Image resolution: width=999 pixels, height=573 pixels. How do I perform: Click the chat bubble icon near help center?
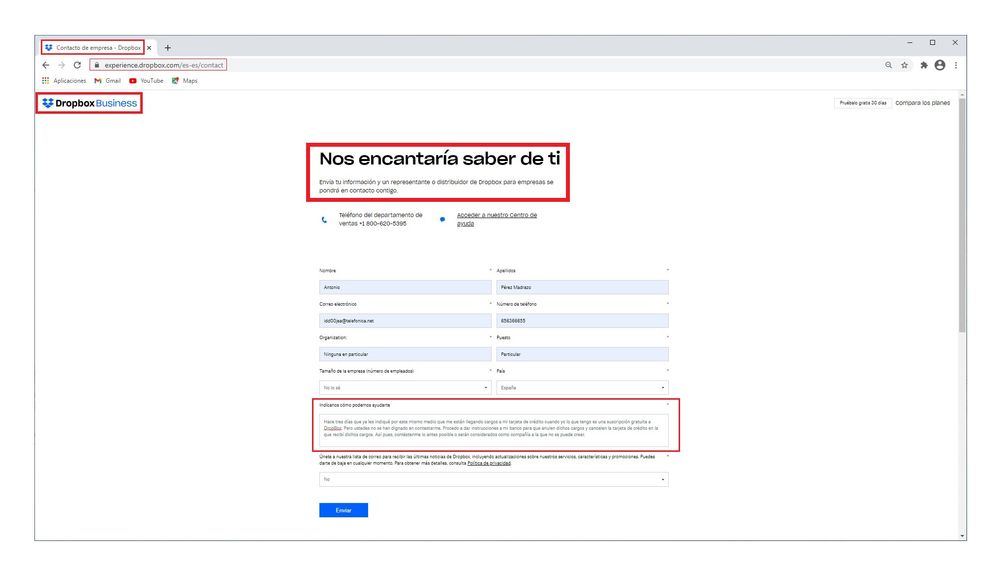pos(442,219)
